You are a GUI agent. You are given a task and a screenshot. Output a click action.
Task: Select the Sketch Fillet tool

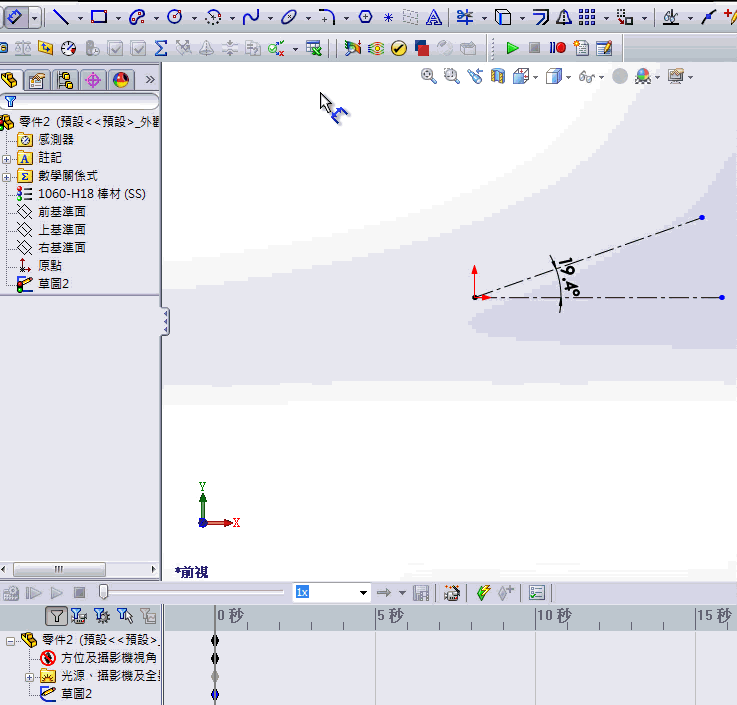point(327,17)
